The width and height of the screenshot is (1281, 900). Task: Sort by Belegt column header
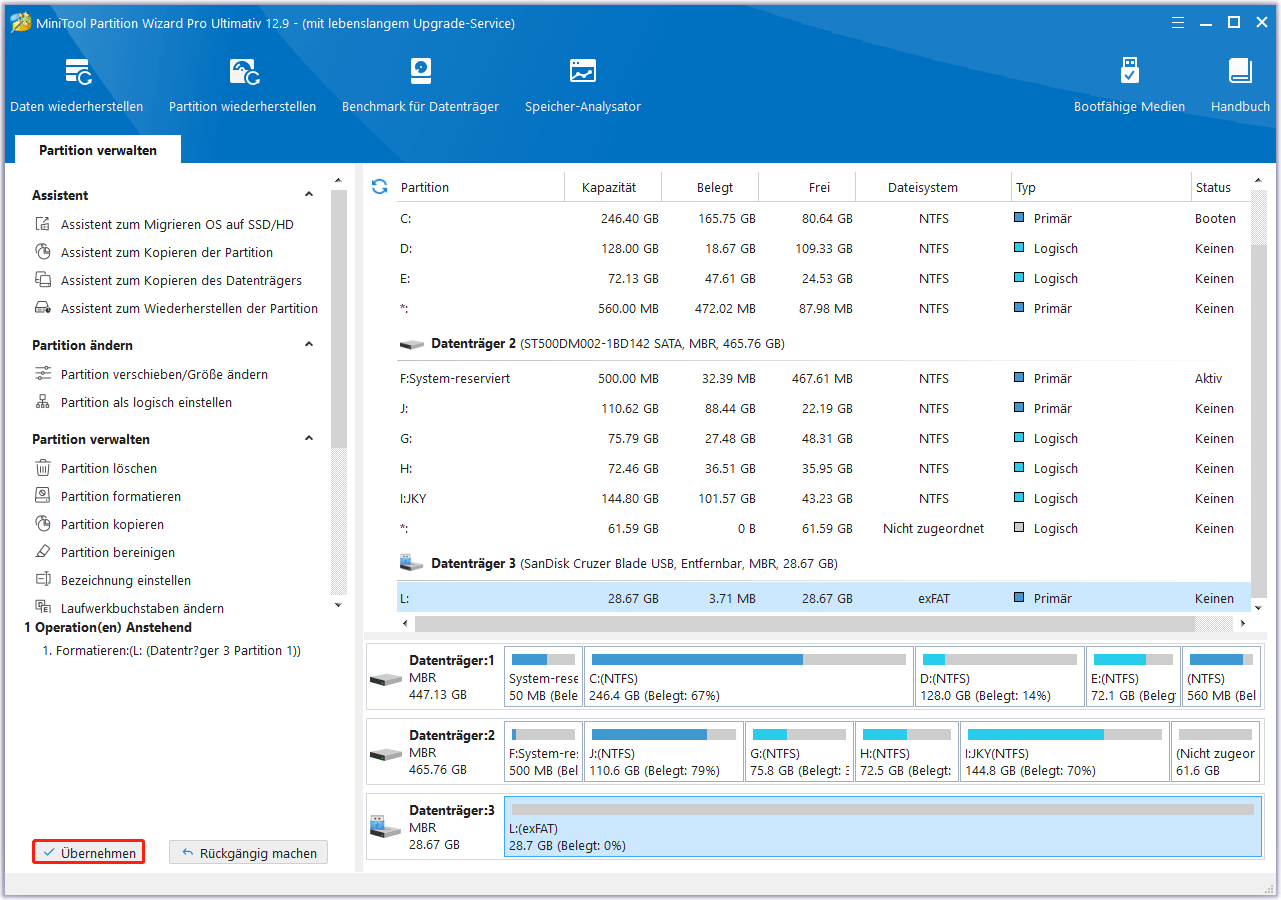point(711,187)
